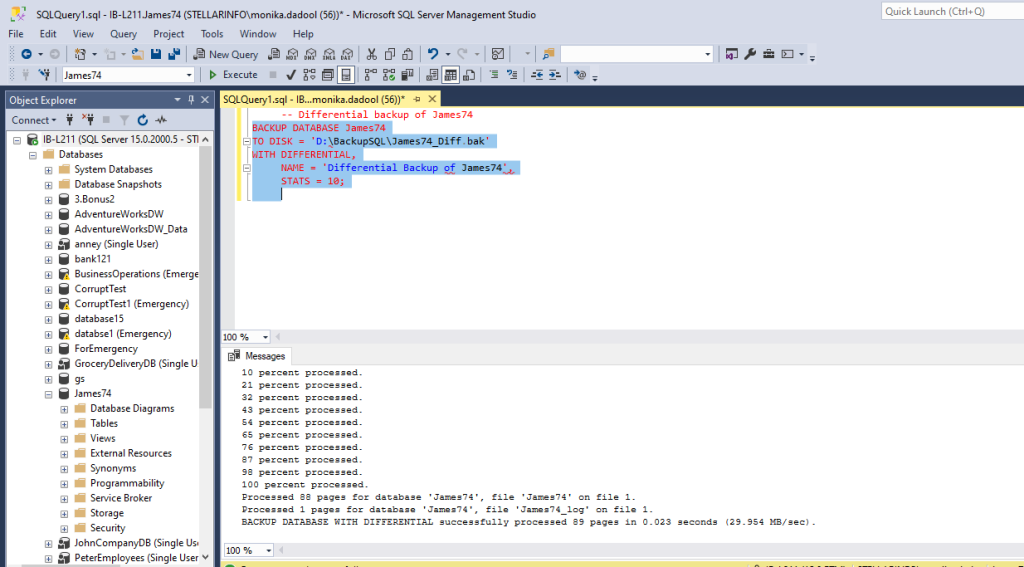This screenshot has width=1024, height=567.
Task: Open the Window menu
Action: tap(258, 34)
